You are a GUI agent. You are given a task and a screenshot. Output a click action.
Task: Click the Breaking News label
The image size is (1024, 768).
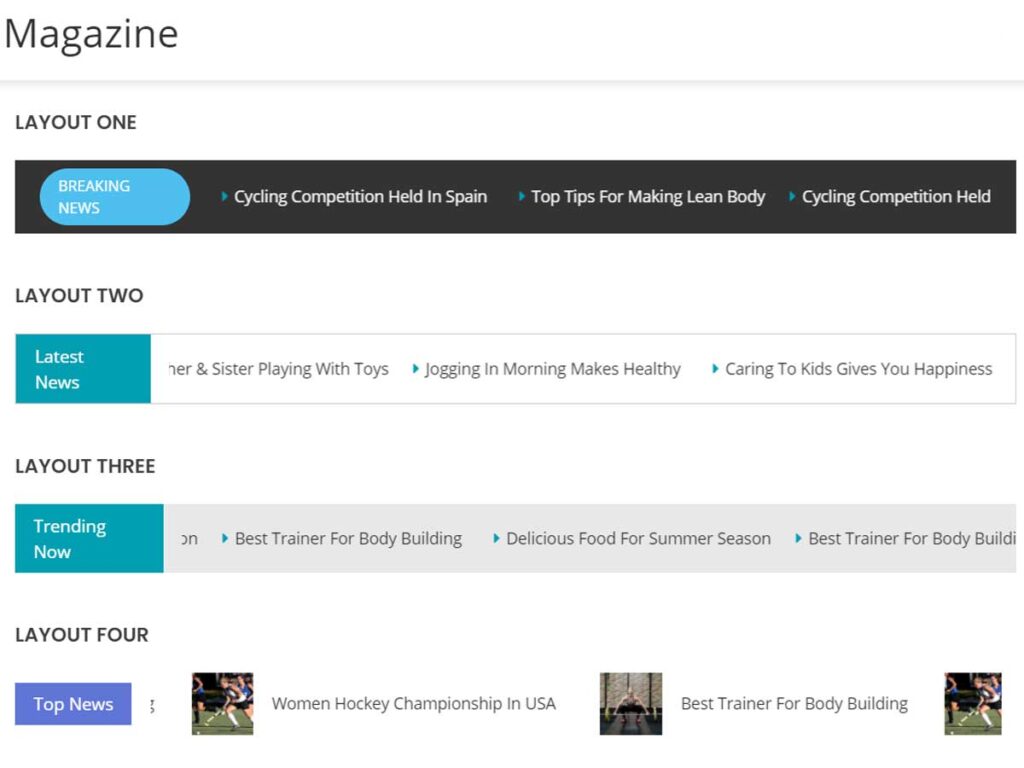[114, 197]
